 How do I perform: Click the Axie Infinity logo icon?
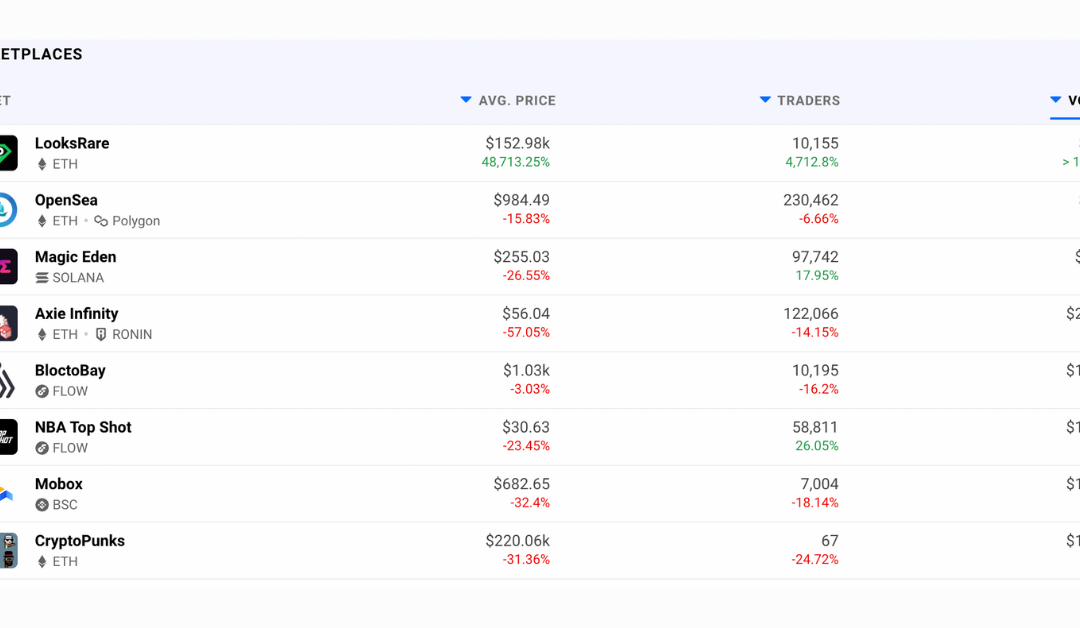point(8,324)
